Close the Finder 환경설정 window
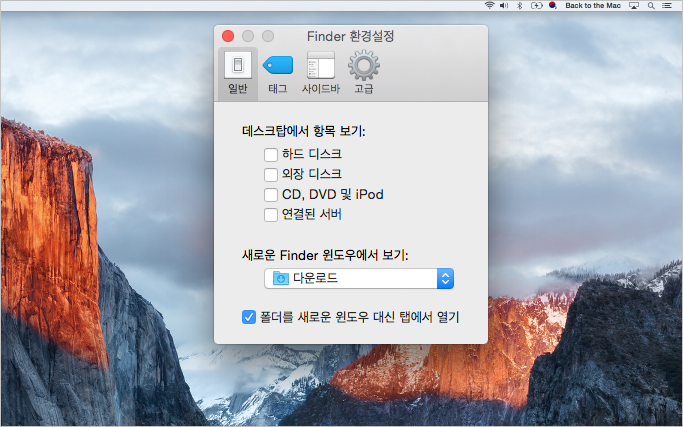This screenshot has height=427, width=683. [228, 36]
